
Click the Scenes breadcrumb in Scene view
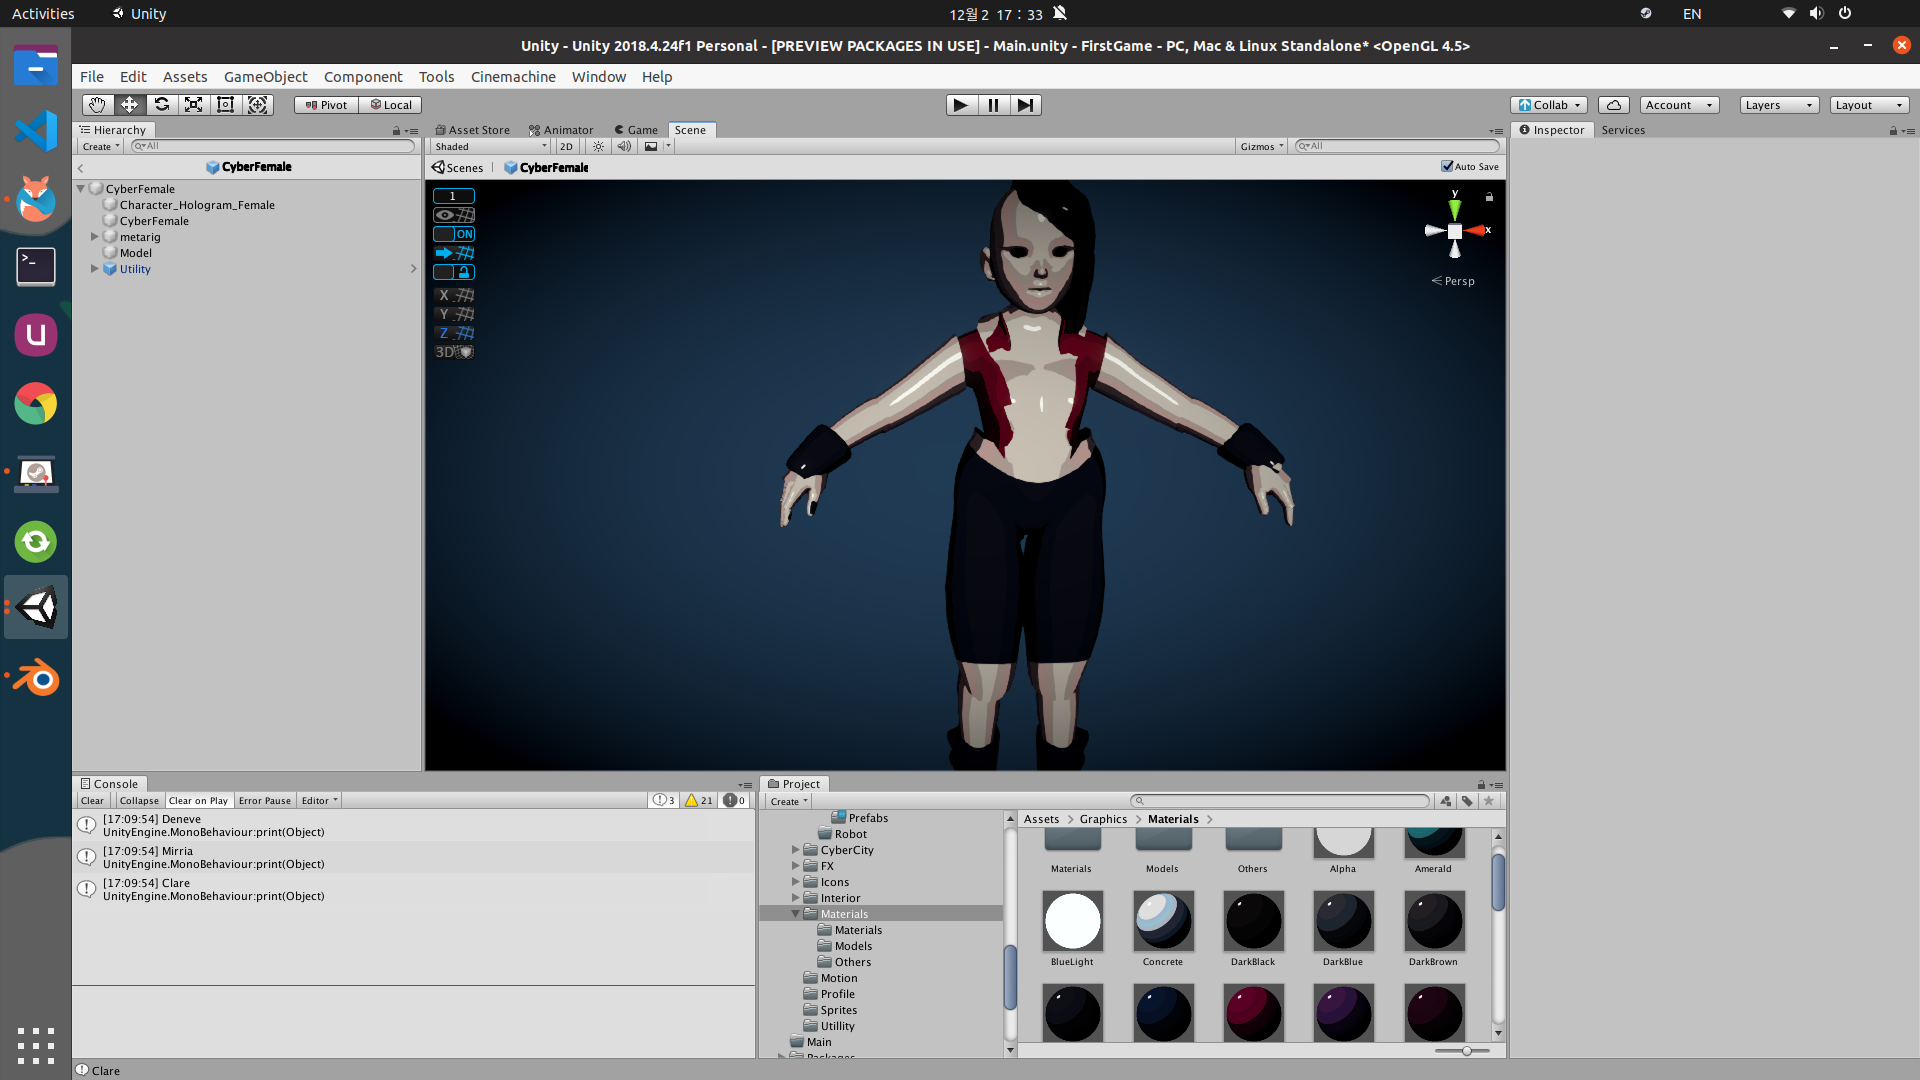pos(458,168)
